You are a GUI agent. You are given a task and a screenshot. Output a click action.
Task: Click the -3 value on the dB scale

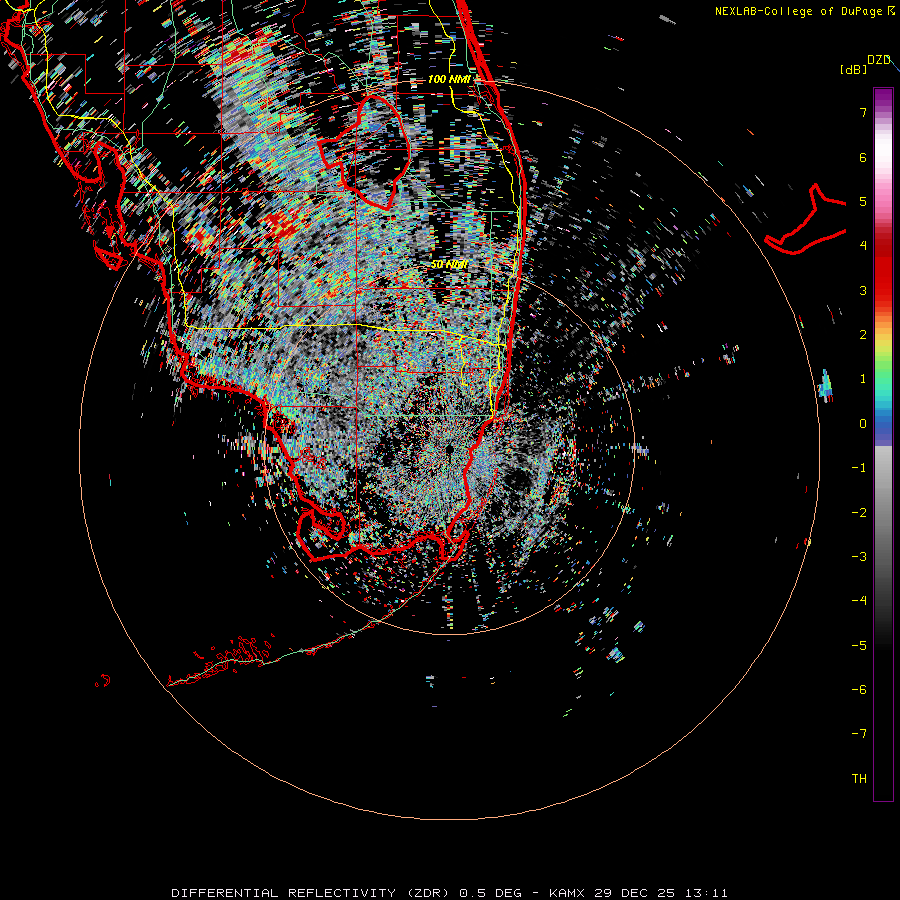tap(859, 557)
